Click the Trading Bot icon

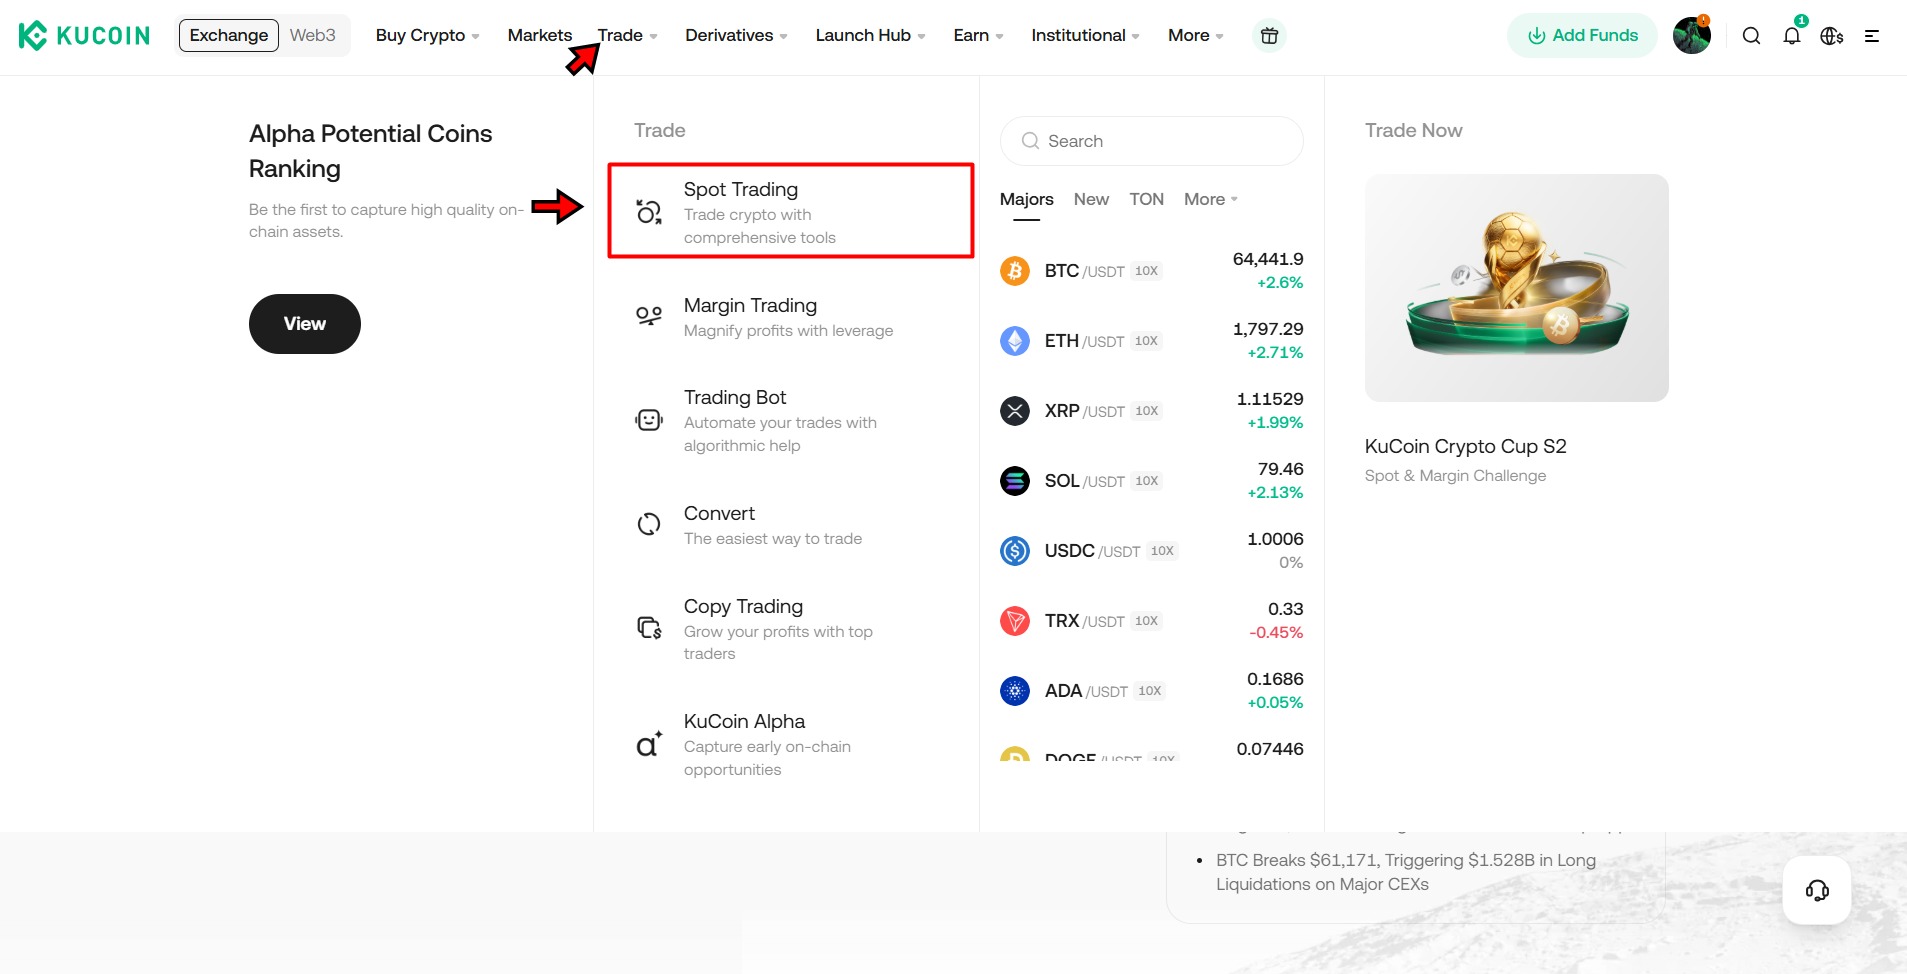point(649,420)
